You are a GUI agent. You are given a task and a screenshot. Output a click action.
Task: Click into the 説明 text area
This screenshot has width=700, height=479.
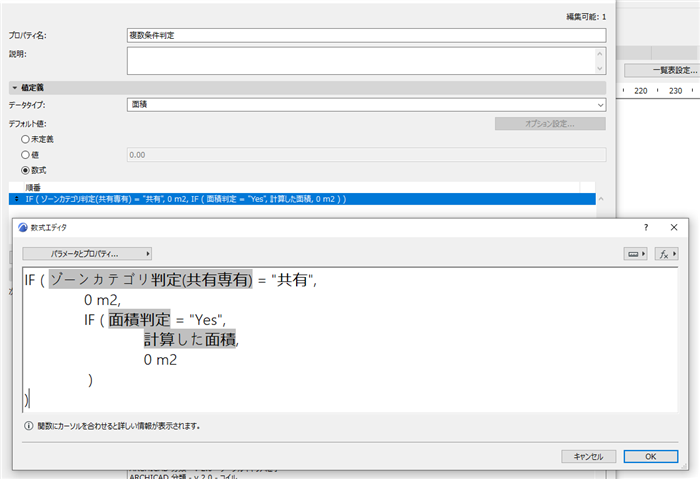tap(361, 61)
